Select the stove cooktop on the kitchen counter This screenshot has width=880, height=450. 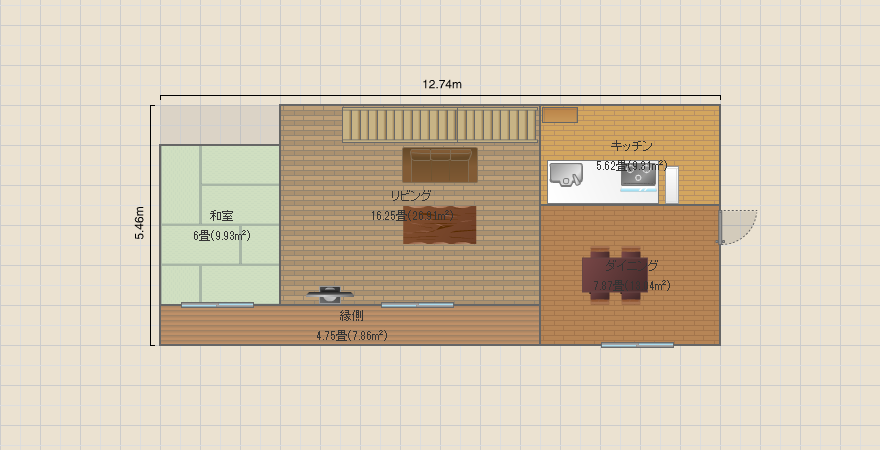tap(639, 177)
